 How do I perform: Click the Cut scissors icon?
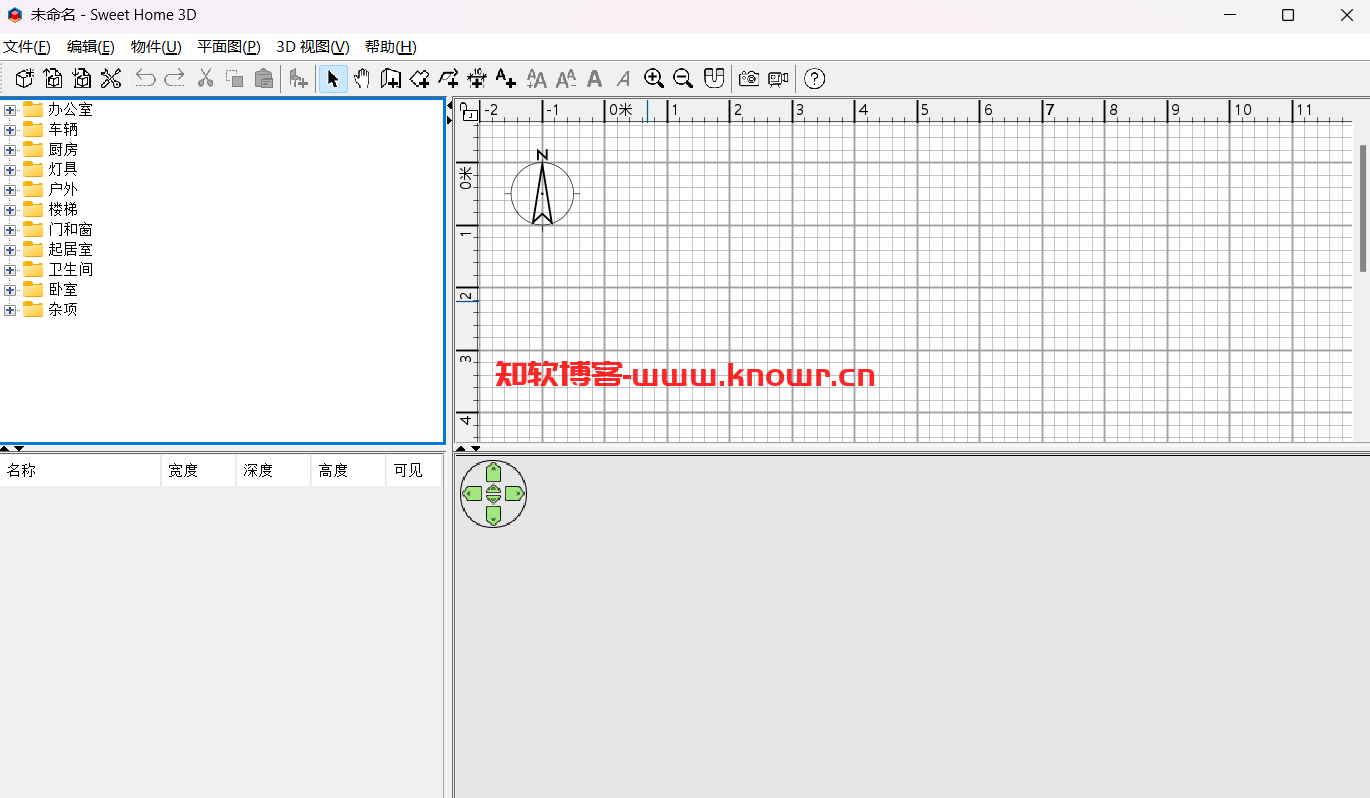click(206, 78)
